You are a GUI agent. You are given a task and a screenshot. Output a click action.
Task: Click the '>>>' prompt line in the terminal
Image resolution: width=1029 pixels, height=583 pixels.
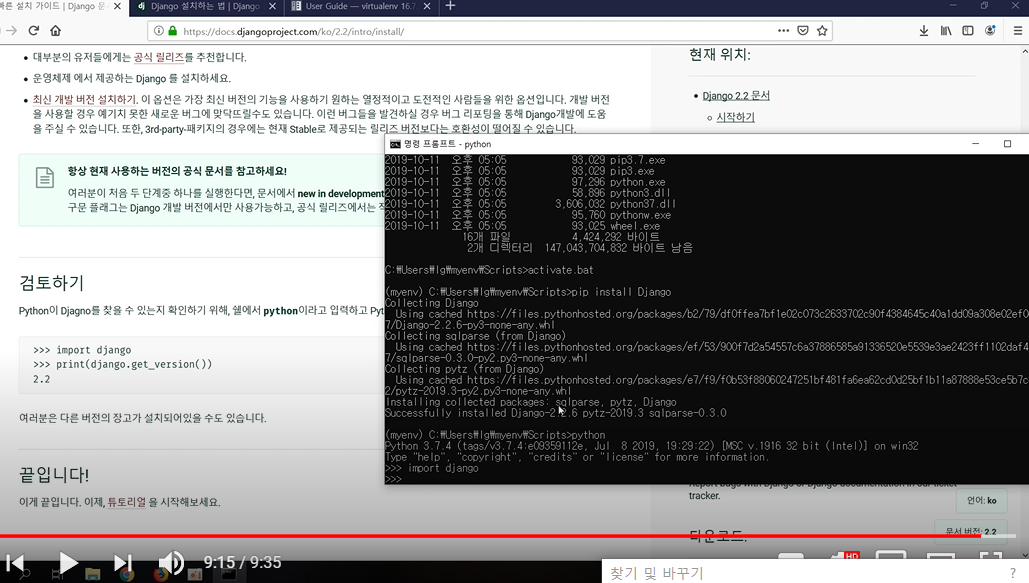(x=393, y=479)
